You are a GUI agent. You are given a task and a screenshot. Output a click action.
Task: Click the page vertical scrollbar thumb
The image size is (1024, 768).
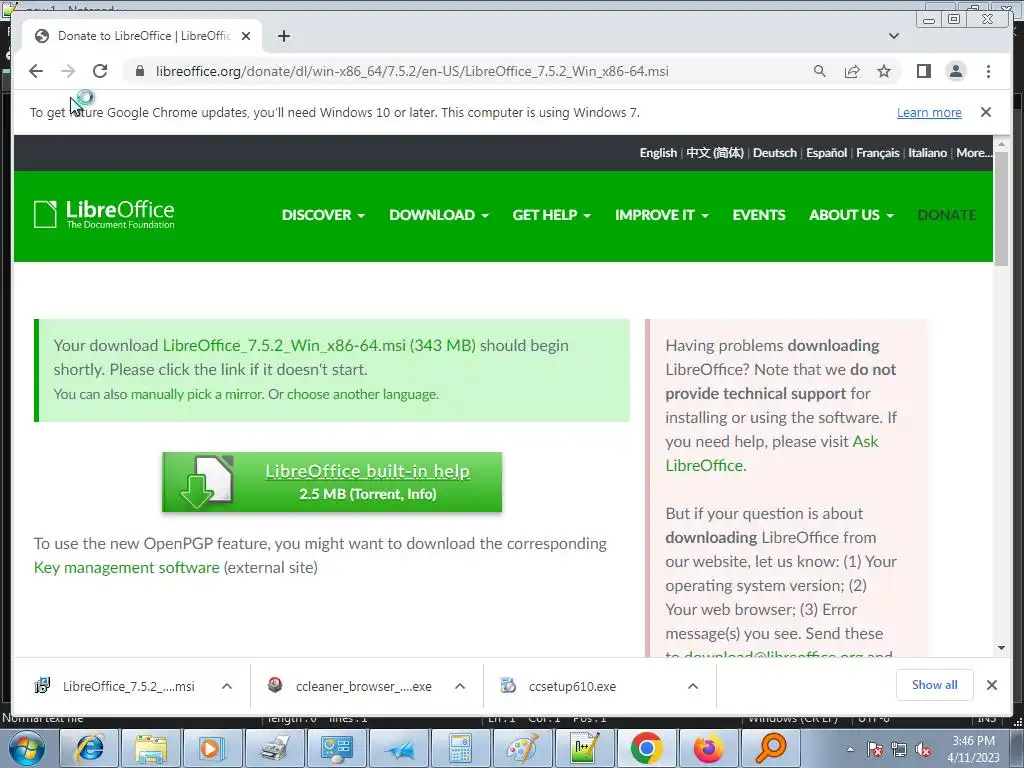click(1001, 207)
